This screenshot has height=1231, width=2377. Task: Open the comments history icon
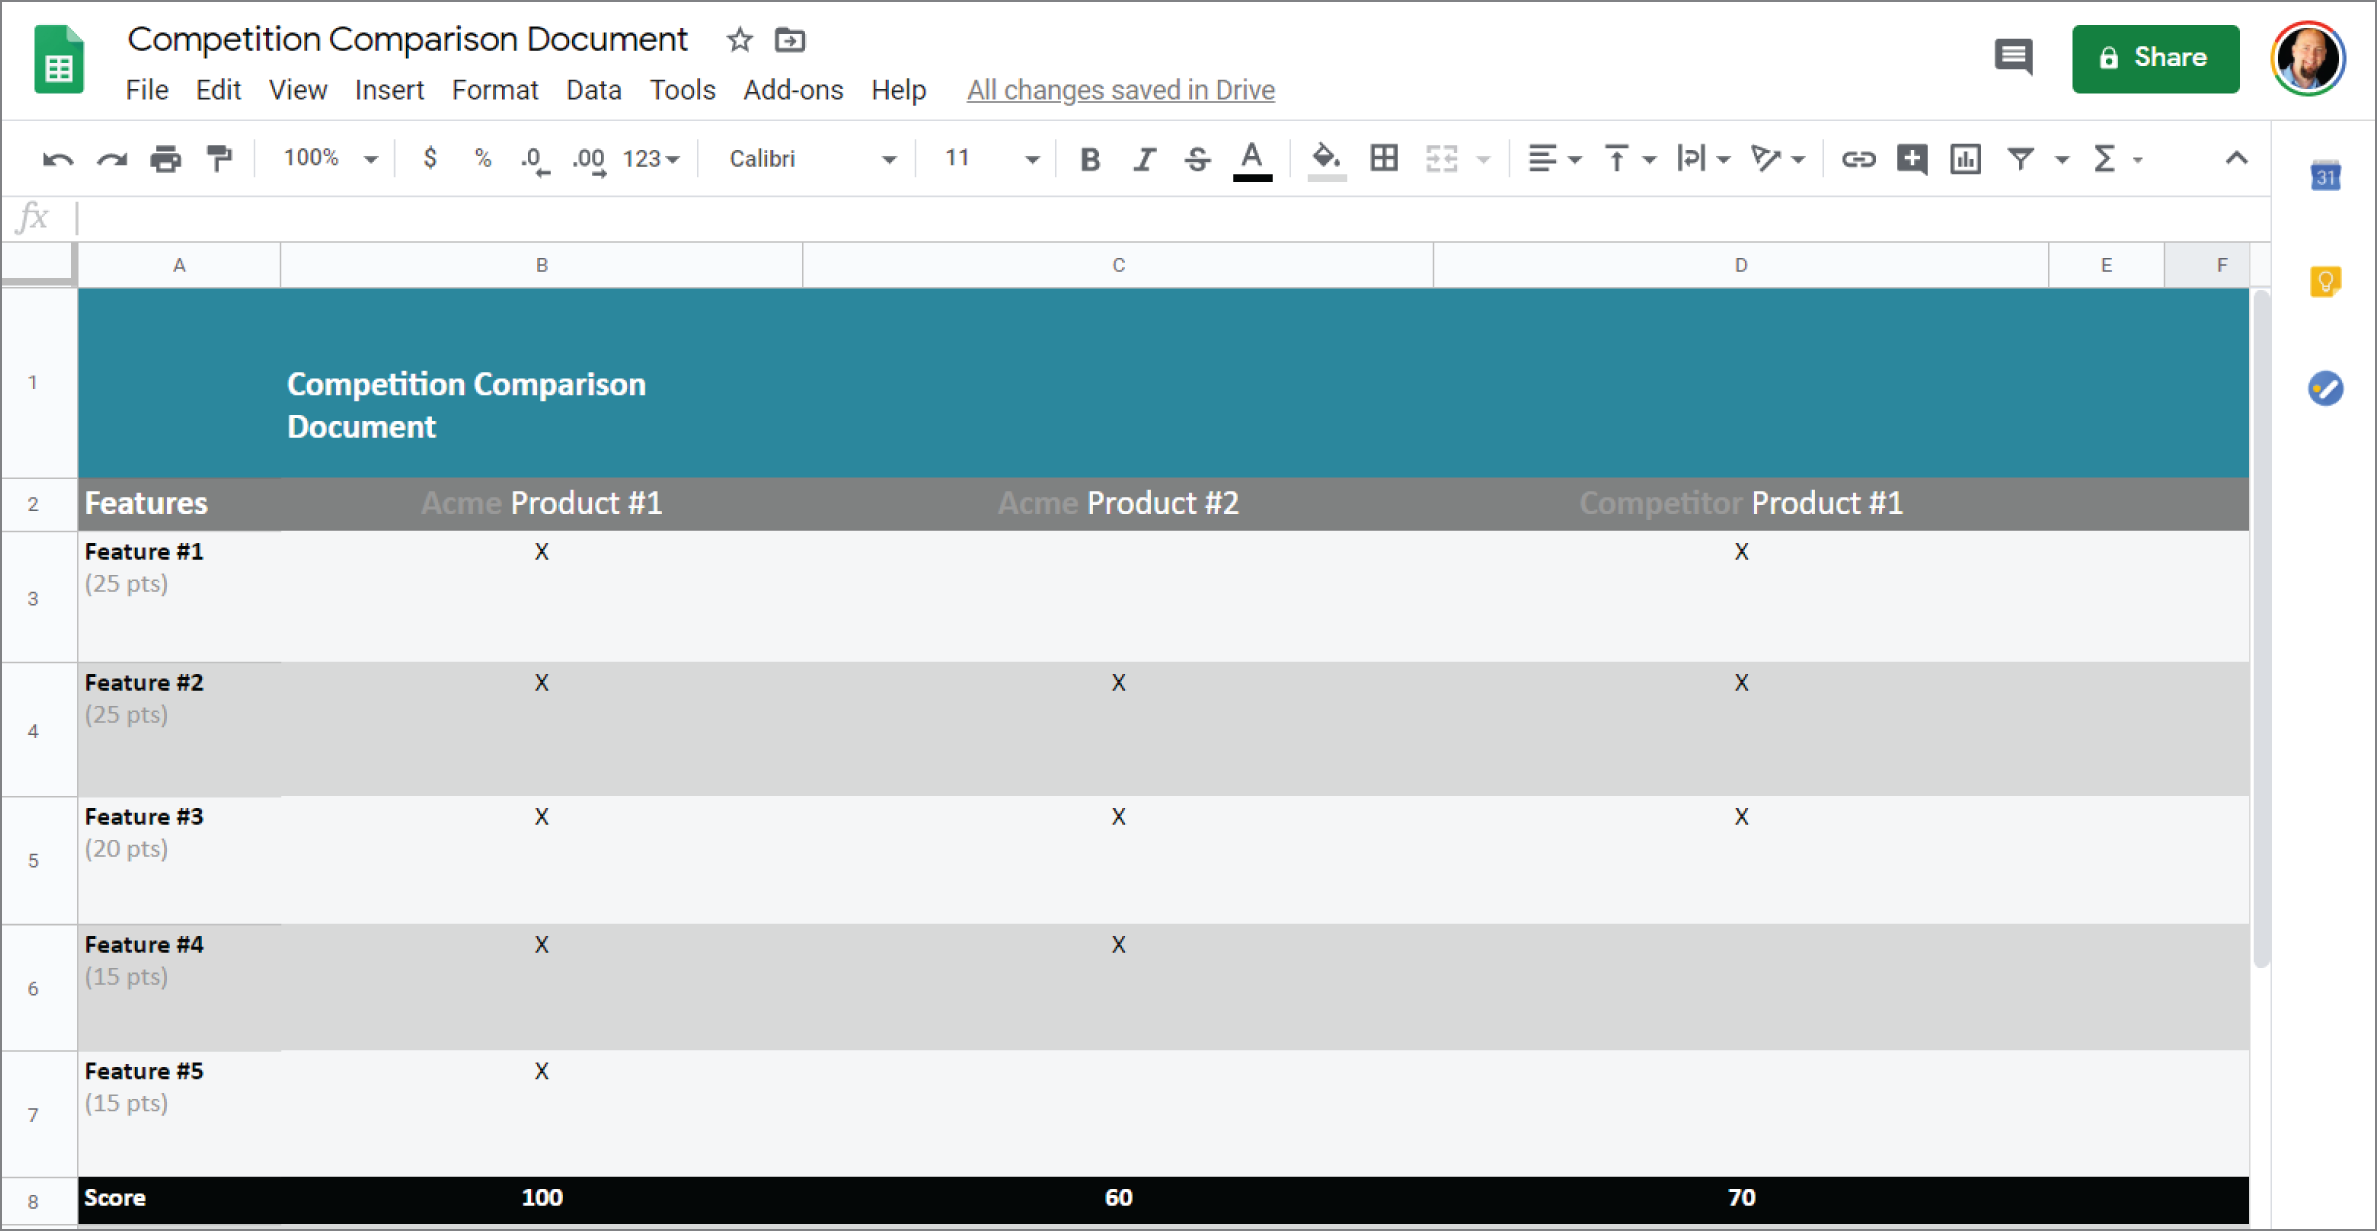[2013, 57]
